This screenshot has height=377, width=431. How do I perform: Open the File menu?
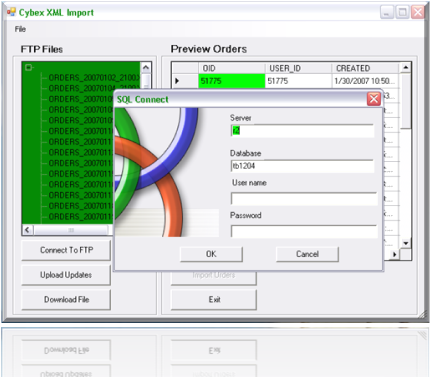coord(20,29)
